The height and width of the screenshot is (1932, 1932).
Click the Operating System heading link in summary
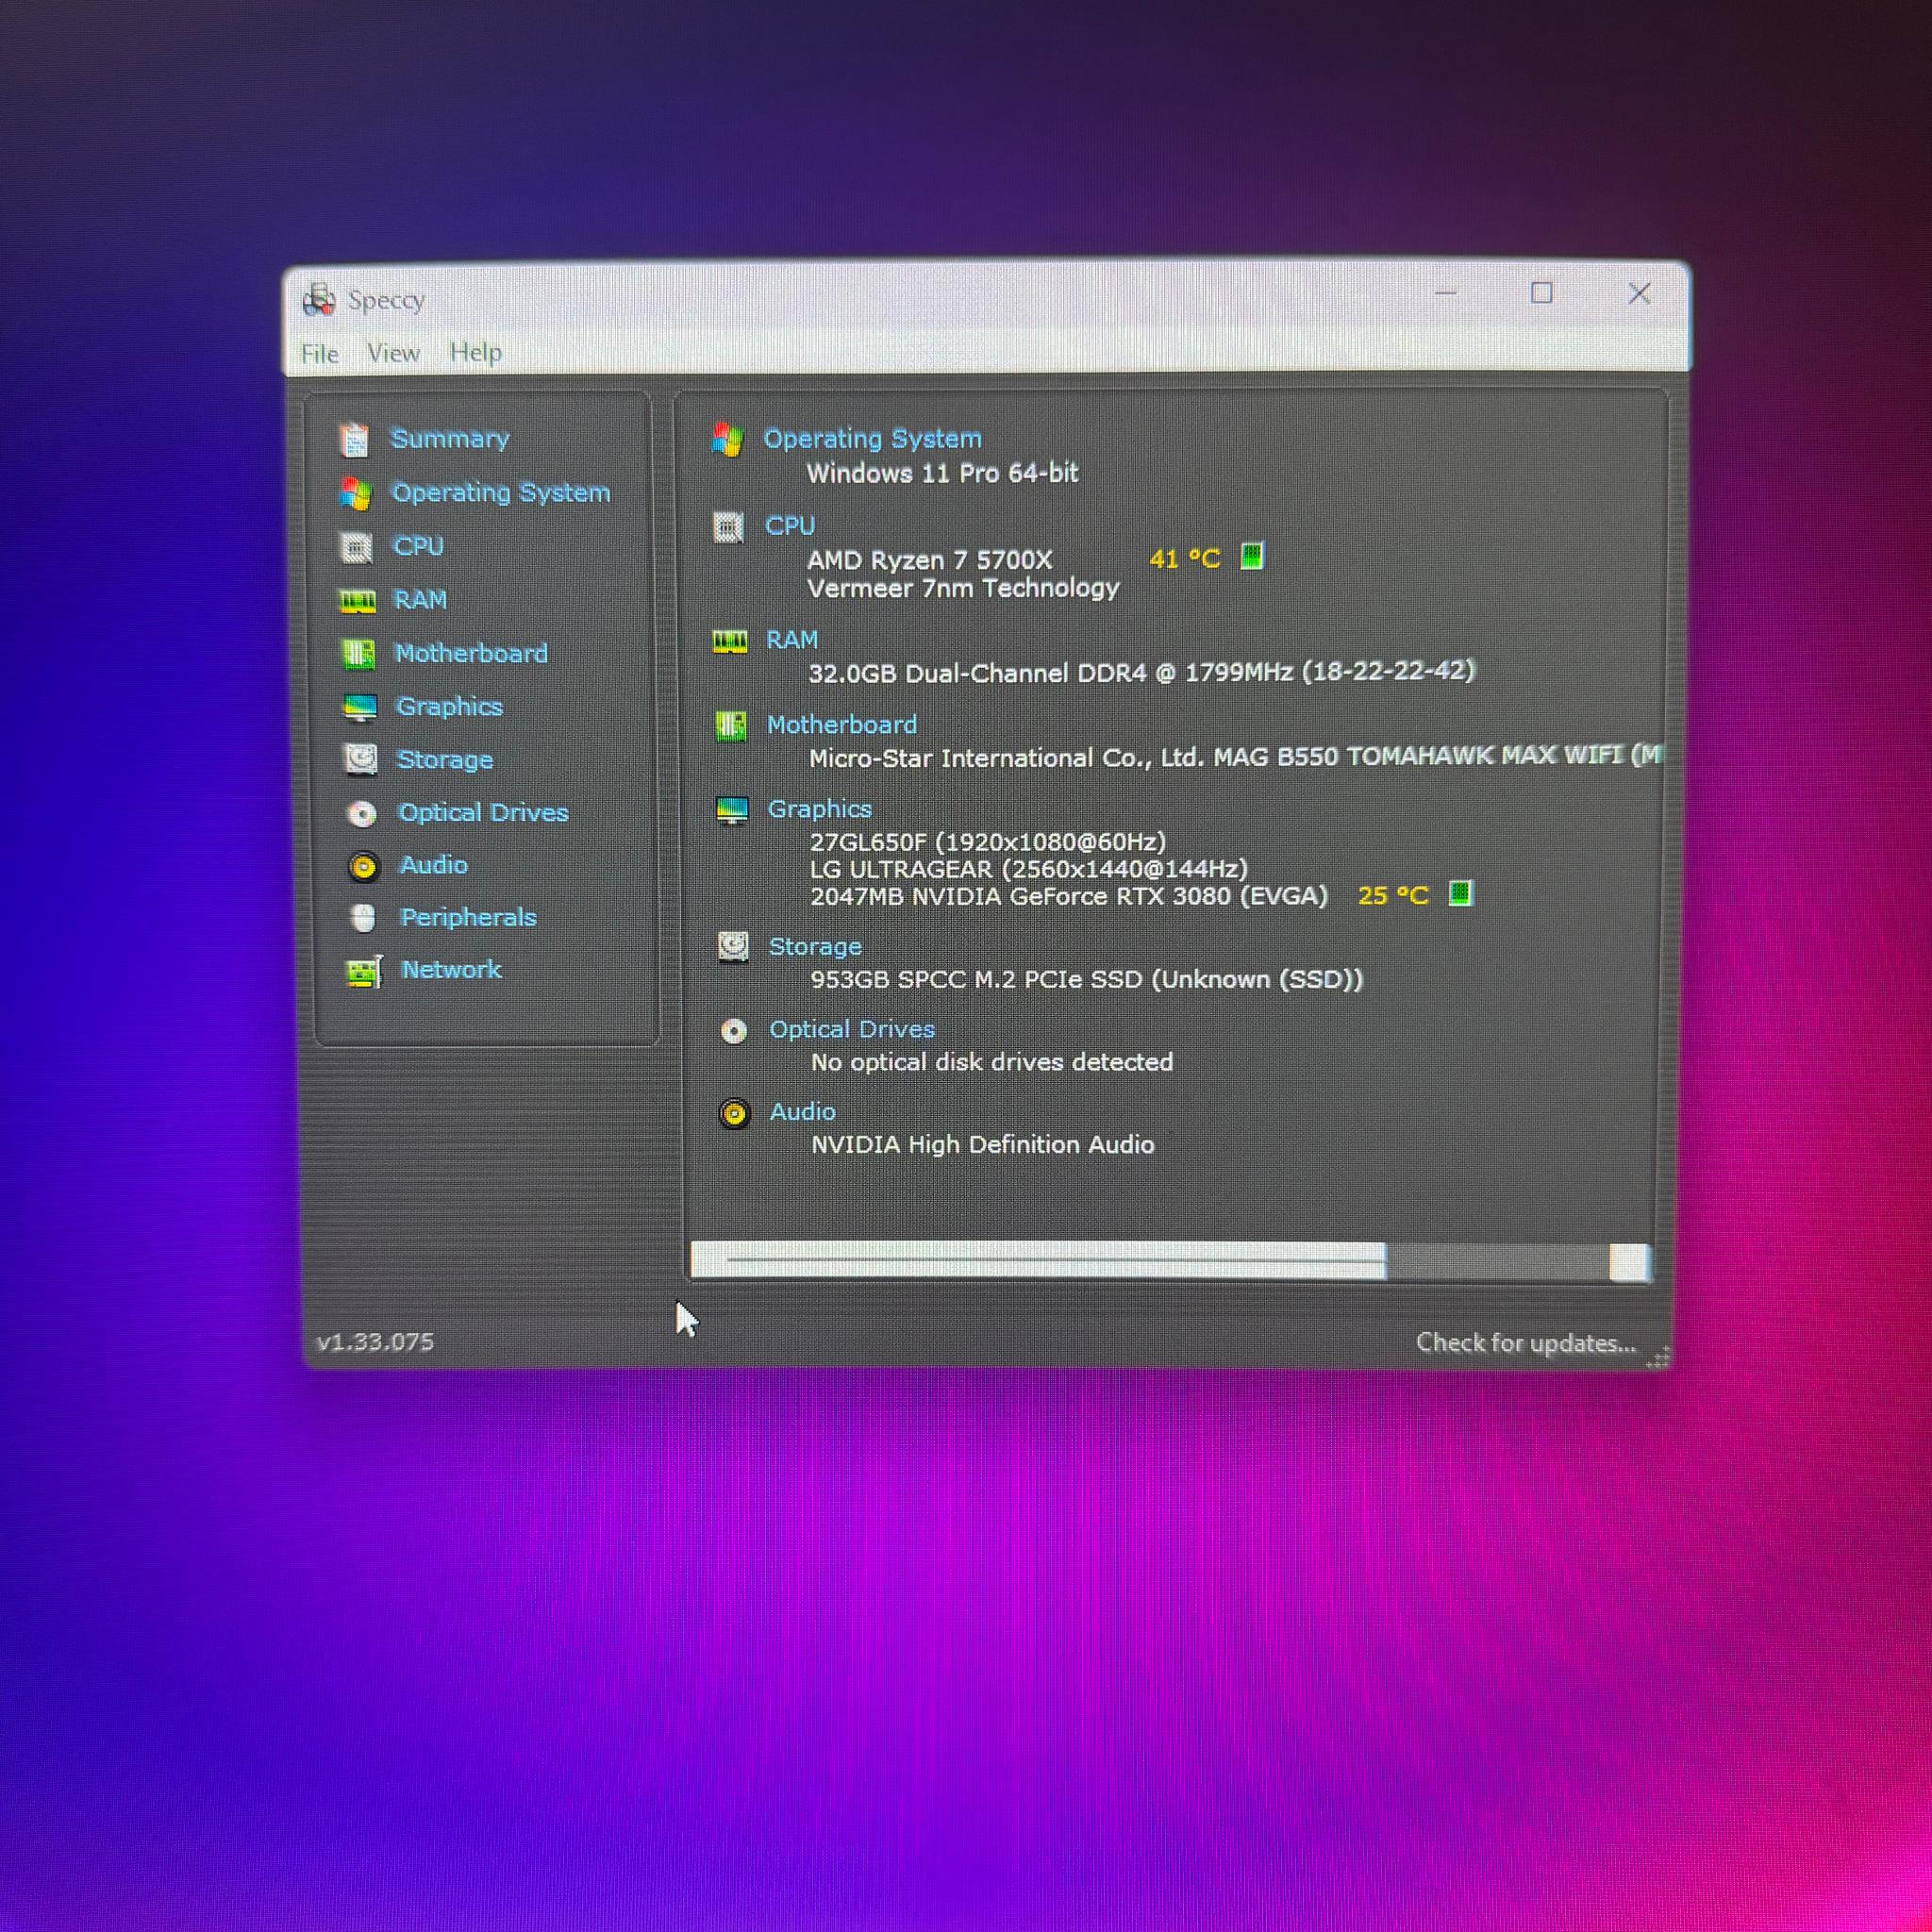pos(873,438)
